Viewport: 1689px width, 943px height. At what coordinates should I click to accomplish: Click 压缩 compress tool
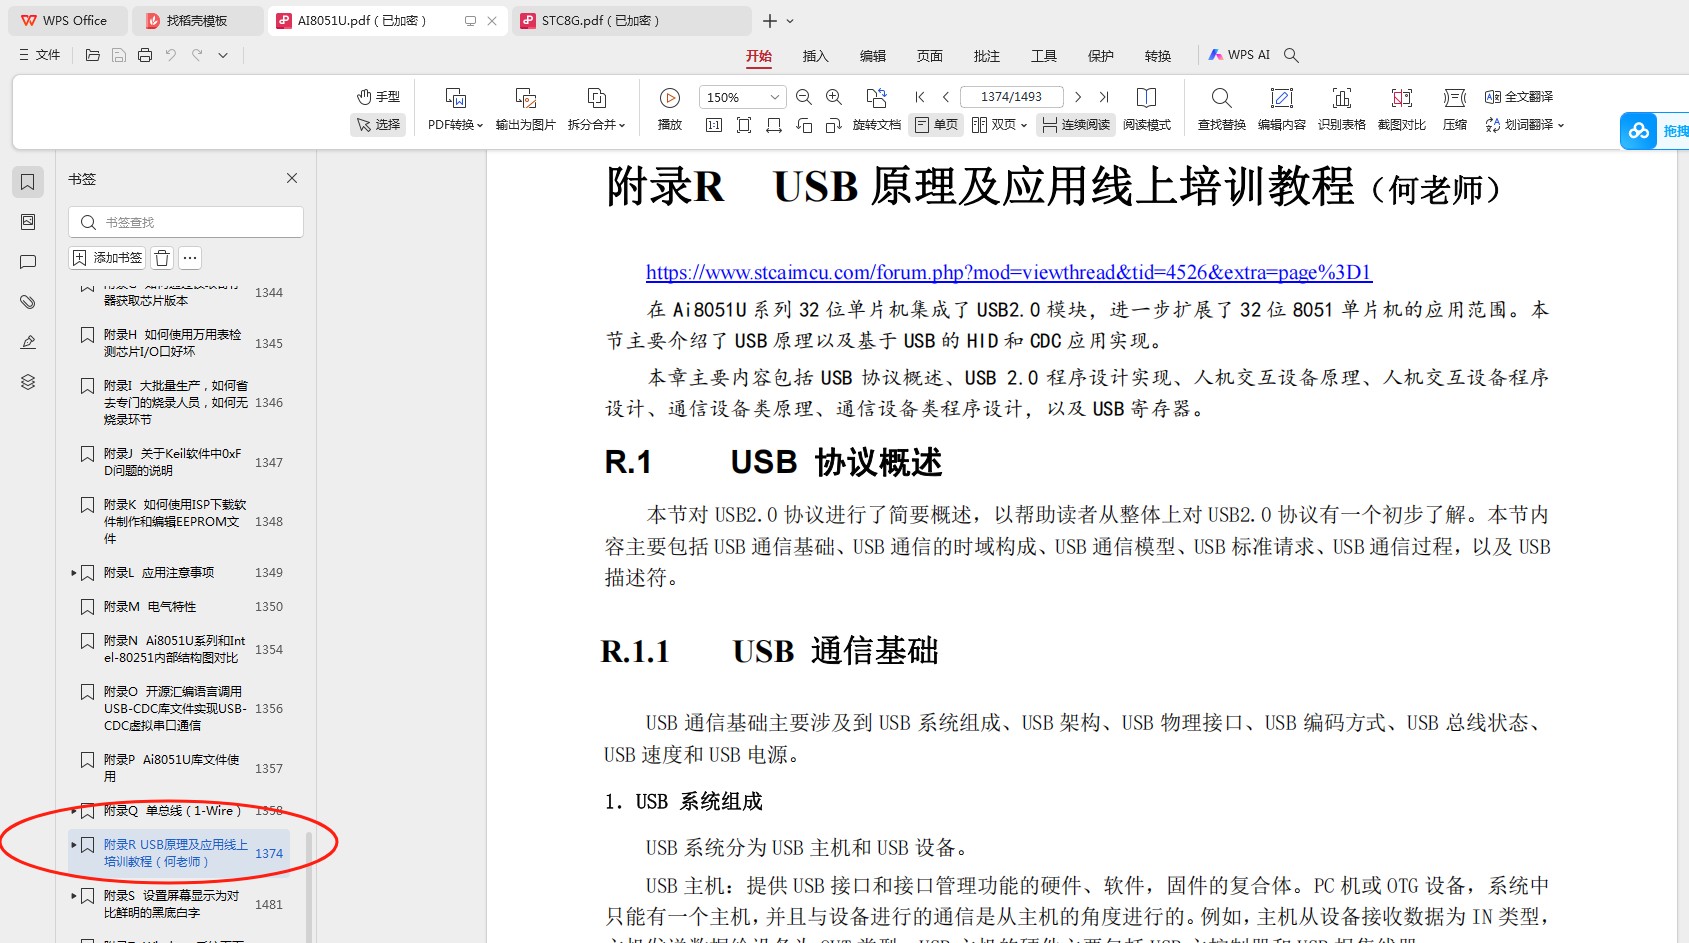(1455, 109)
